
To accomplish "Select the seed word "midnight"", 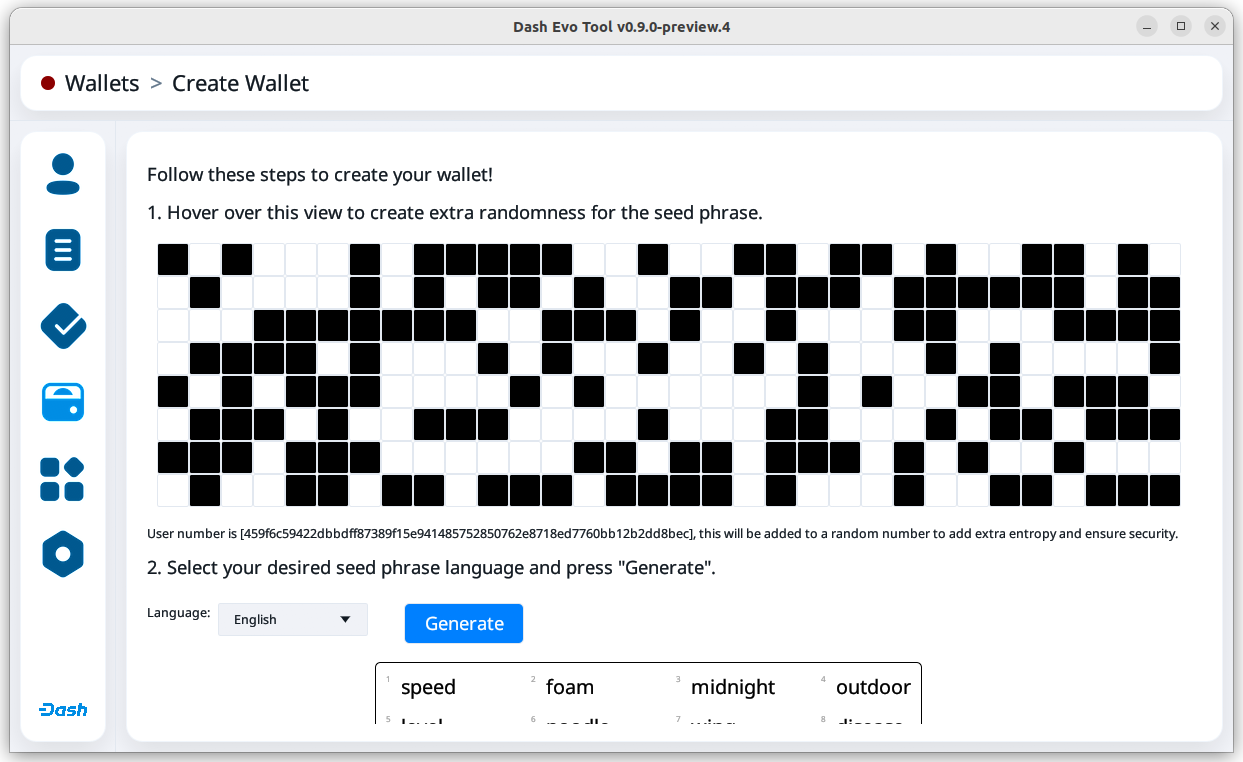I will point(733,687).
